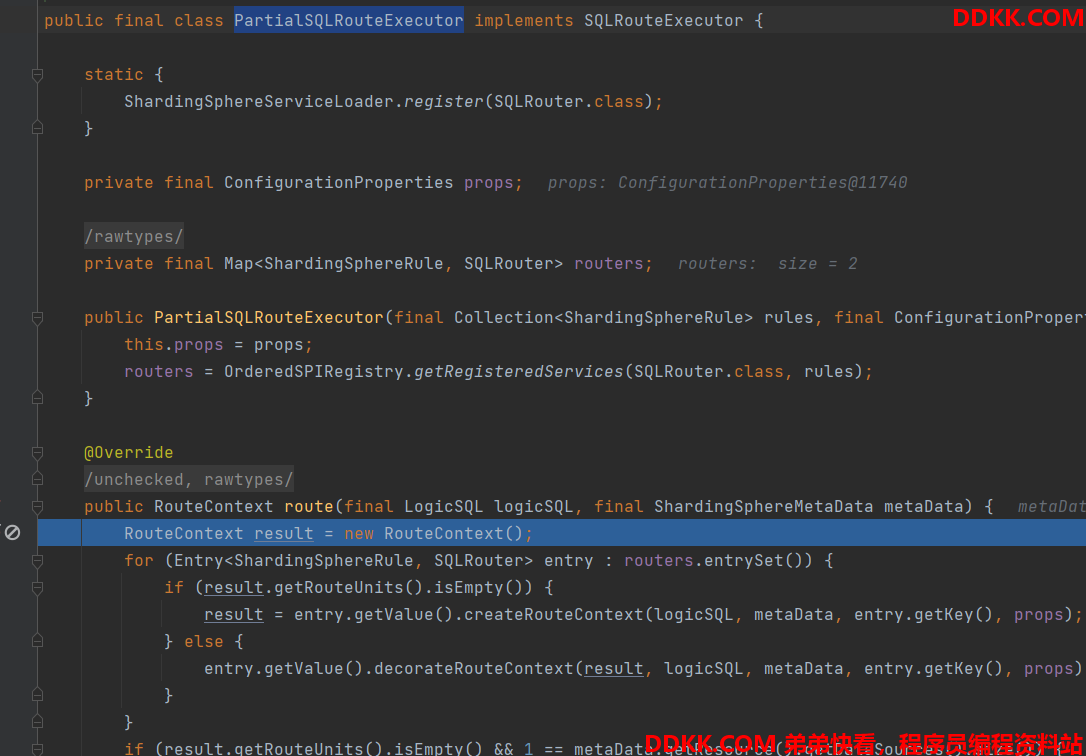The width and height of the screenshot is (1086, 756).
Task: Toggle the disabled breakpoint icon in the gutter
Action: click(12, 533)
